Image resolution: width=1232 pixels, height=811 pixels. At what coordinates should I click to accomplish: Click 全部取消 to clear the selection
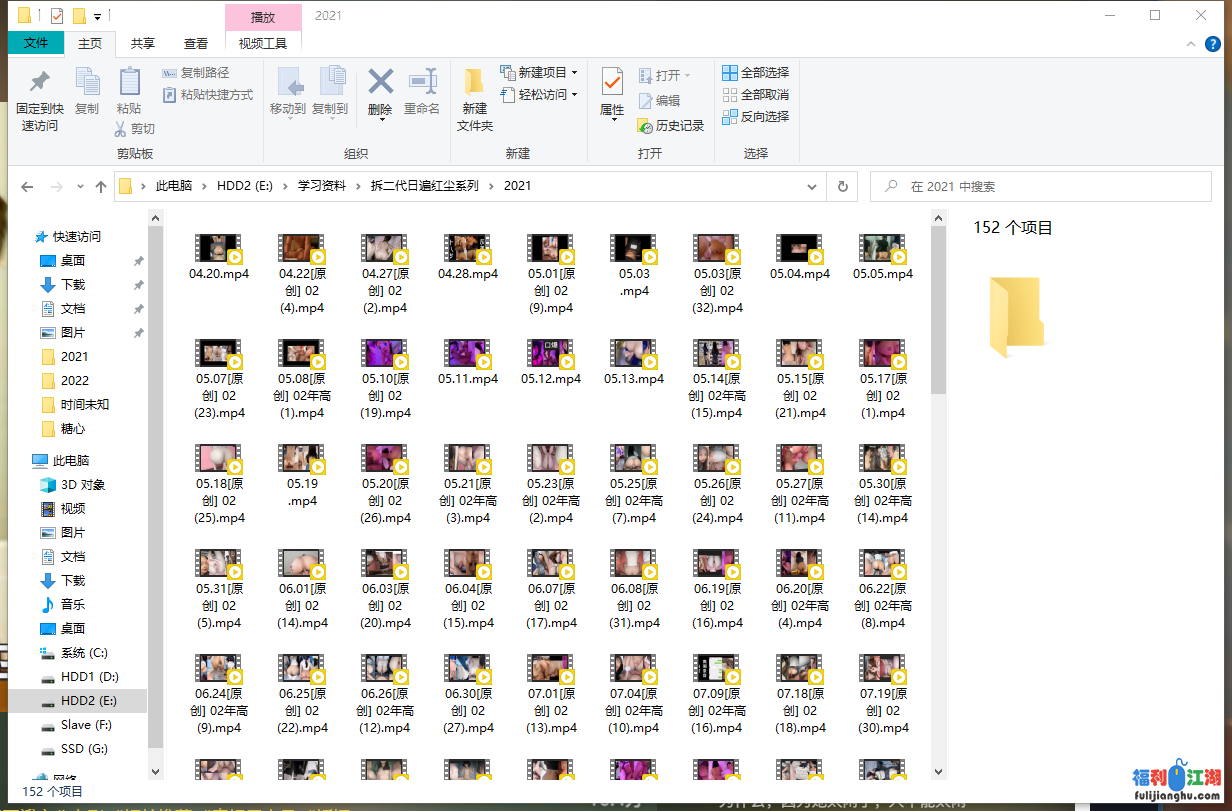(x=755, y=95)
